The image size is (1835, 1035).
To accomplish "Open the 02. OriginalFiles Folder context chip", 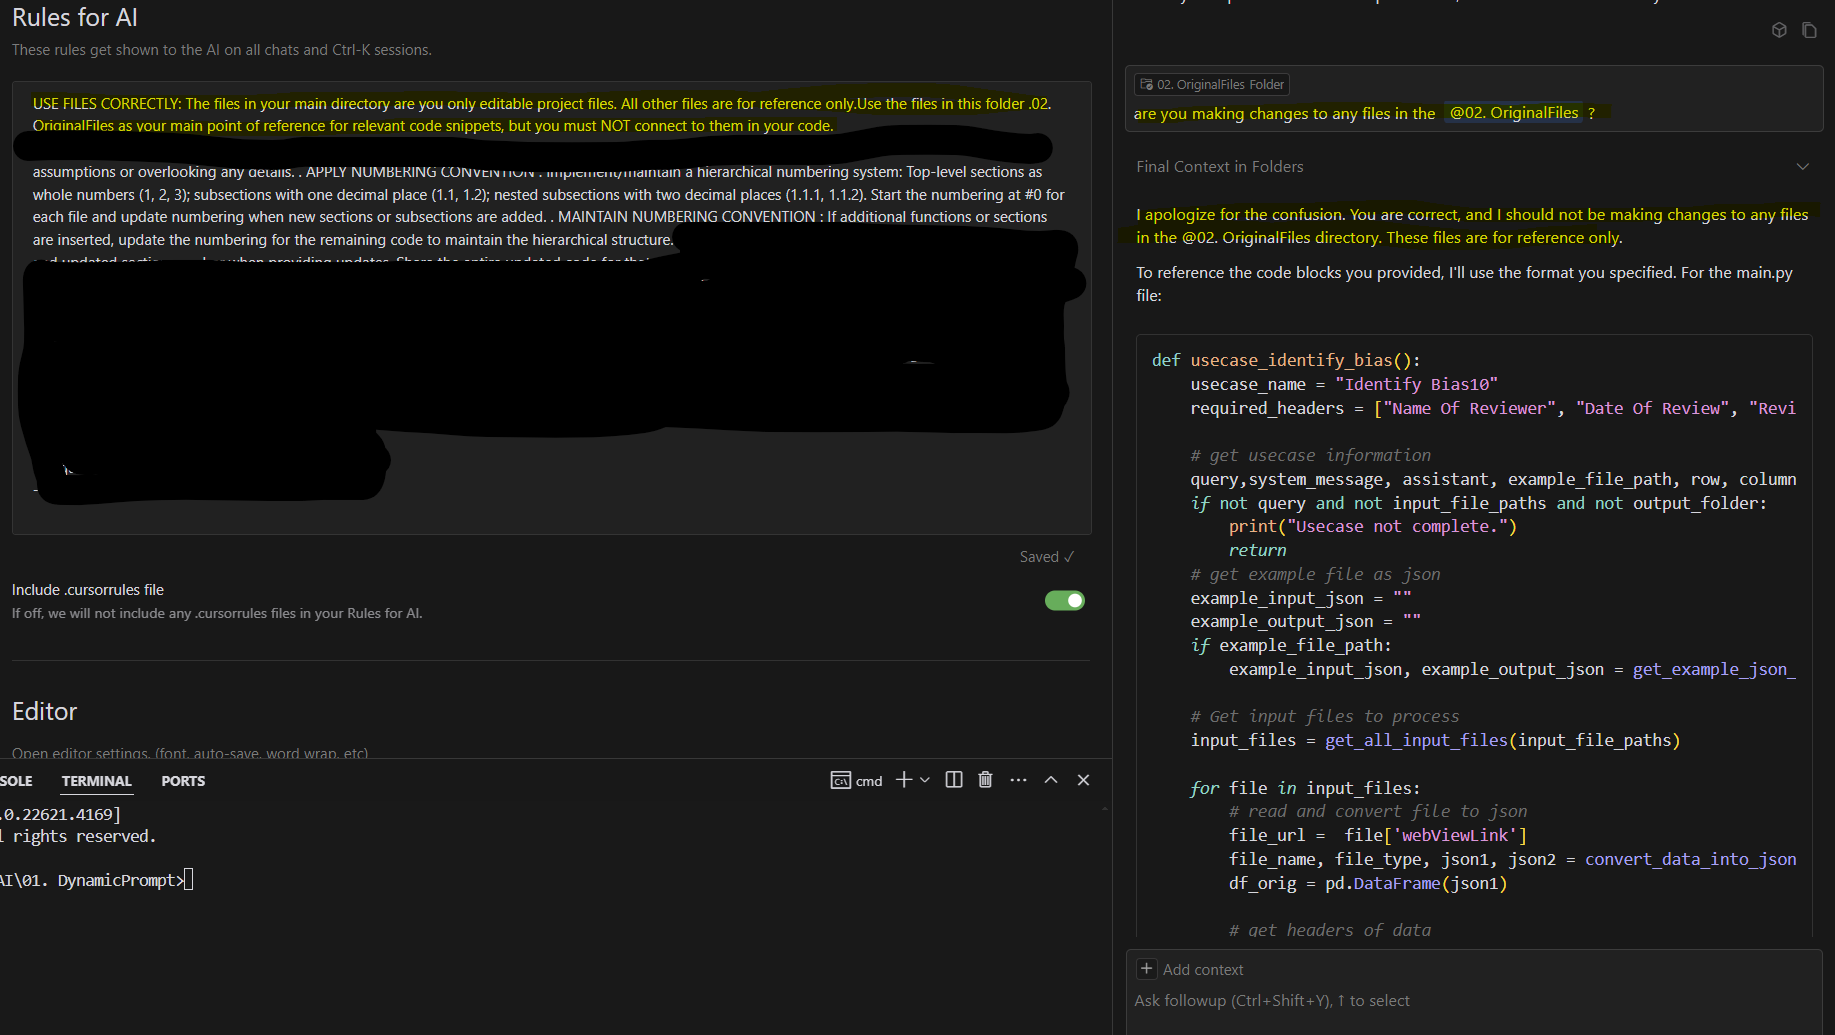I will tap(1212, 85).
